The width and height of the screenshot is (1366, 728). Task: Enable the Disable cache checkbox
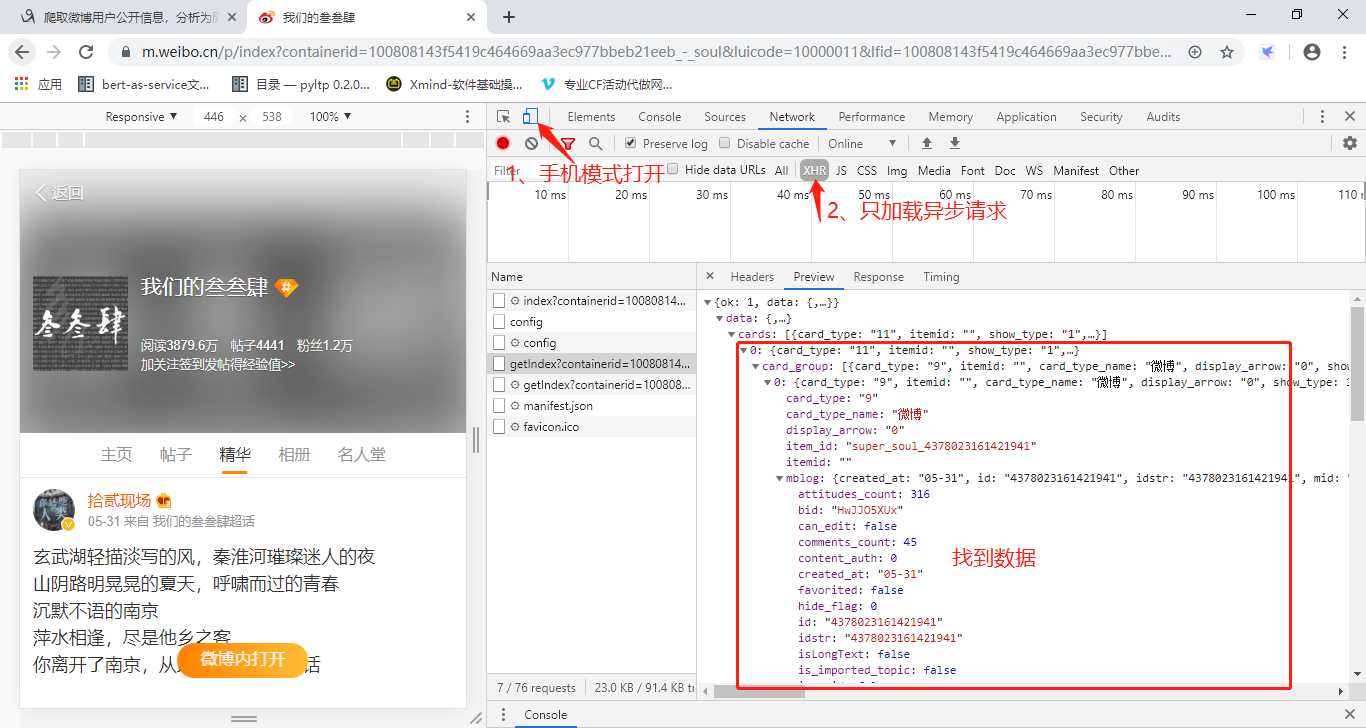pos(725,144)
